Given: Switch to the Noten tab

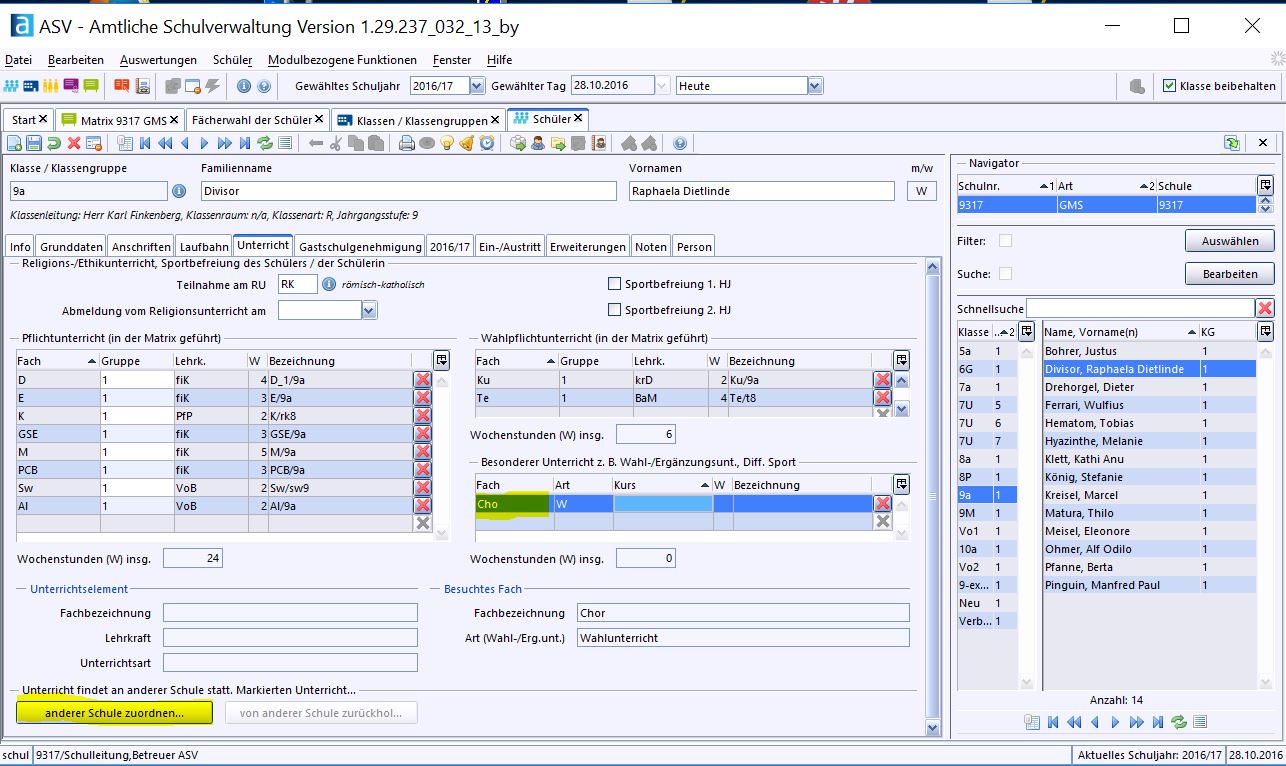Looking at the screenshot, I should point(650,246).
